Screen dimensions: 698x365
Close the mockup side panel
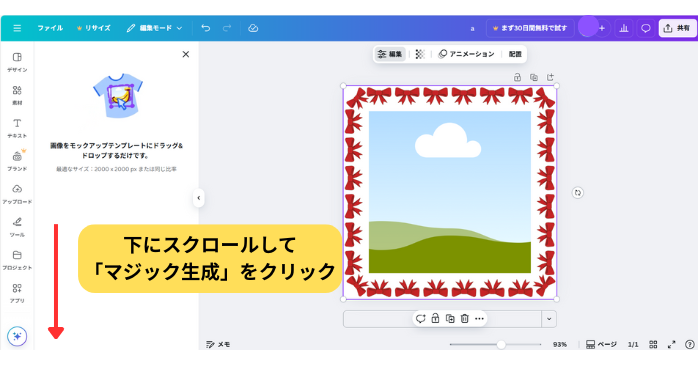(186, 54)
